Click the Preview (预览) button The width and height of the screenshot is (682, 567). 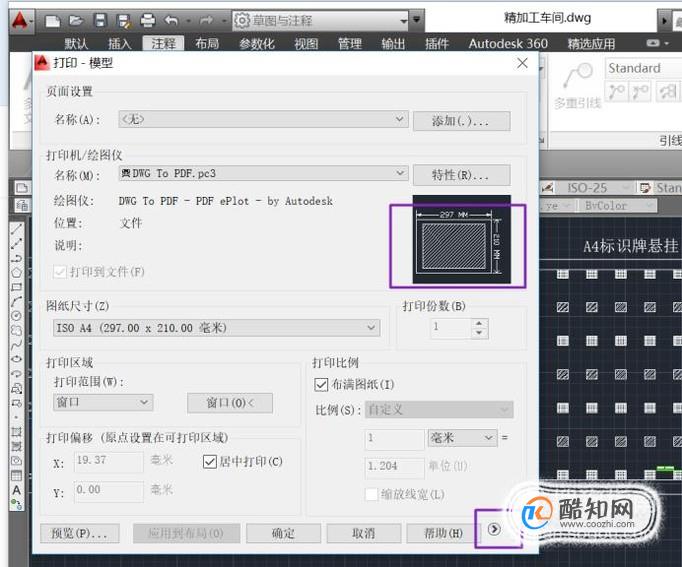[x=80, y=533]
